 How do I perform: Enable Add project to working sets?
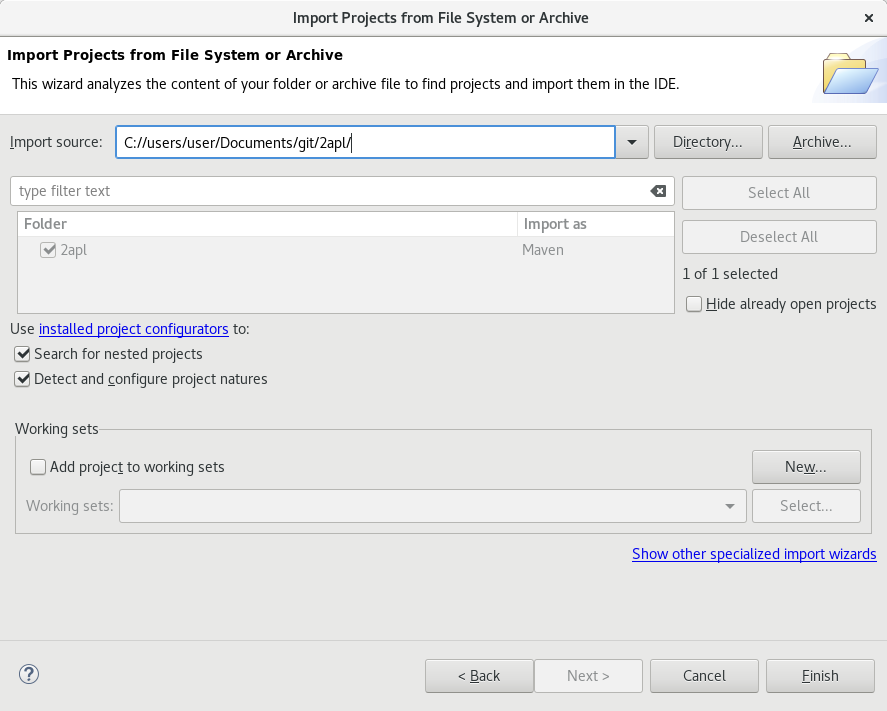[37, 466]
